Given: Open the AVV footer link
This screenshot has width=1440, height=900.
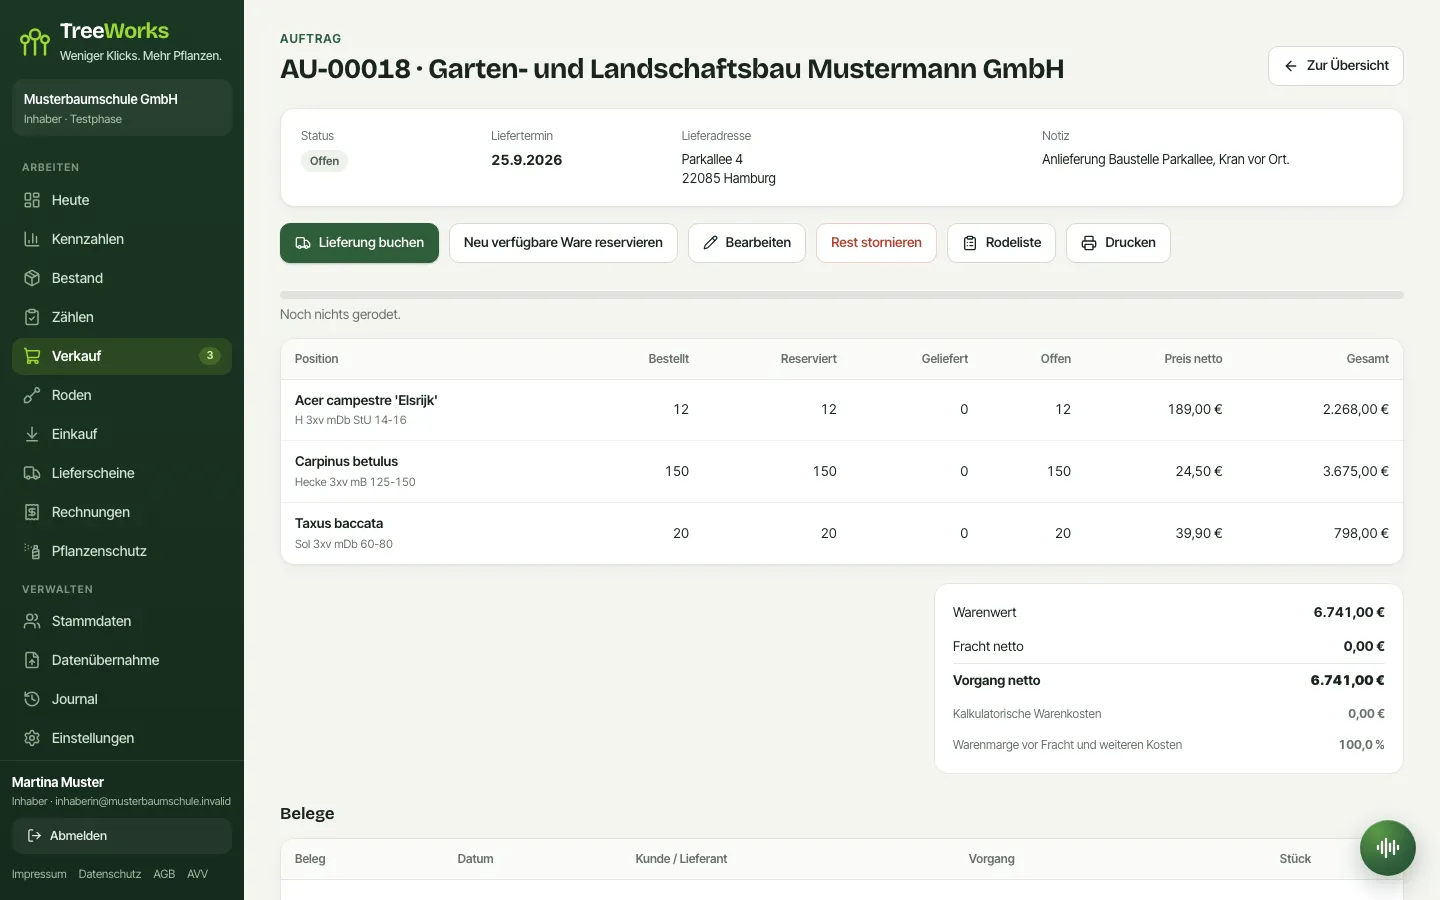Looking at the screenshot, I should (198, 874).
